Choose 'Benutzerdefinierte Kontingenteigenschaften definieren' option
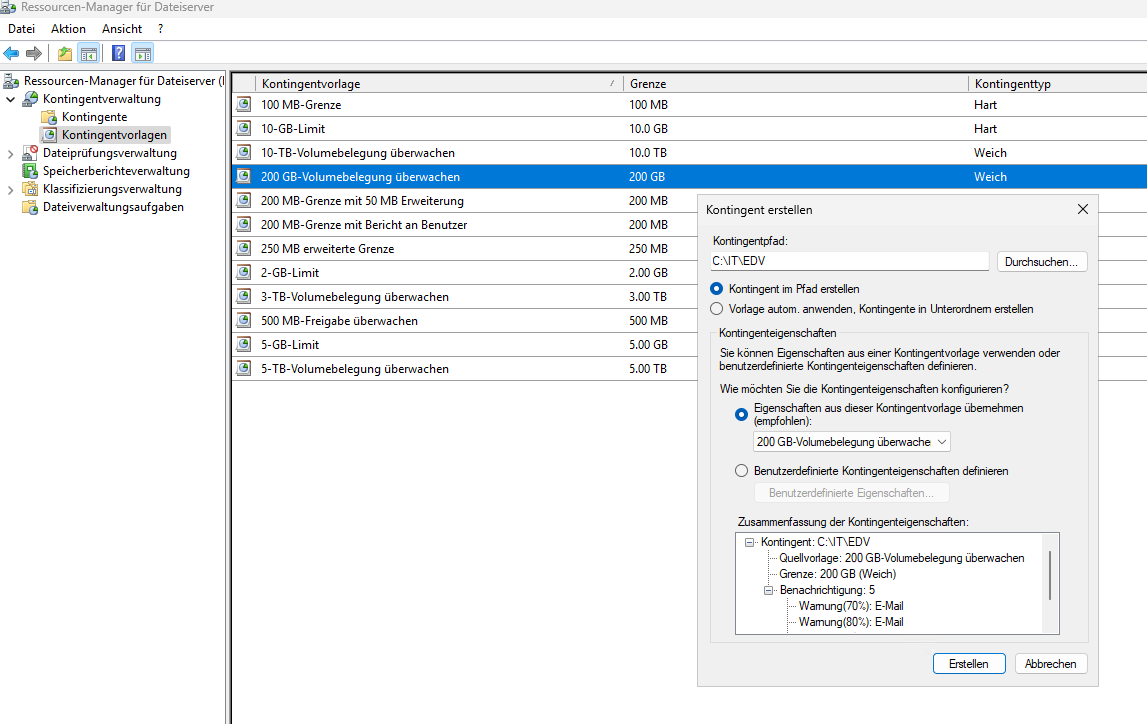This screenshot has width=1147, height=724. click(741, 471)
